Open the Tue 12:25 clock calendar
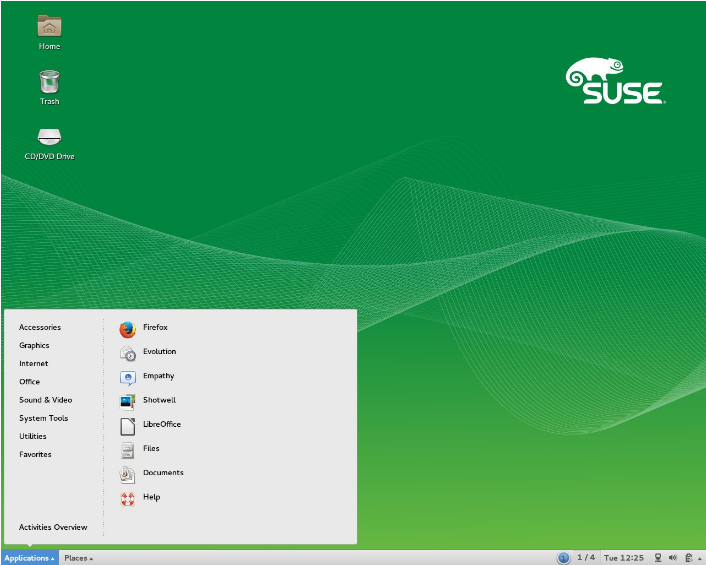 [x=624, y=558]
